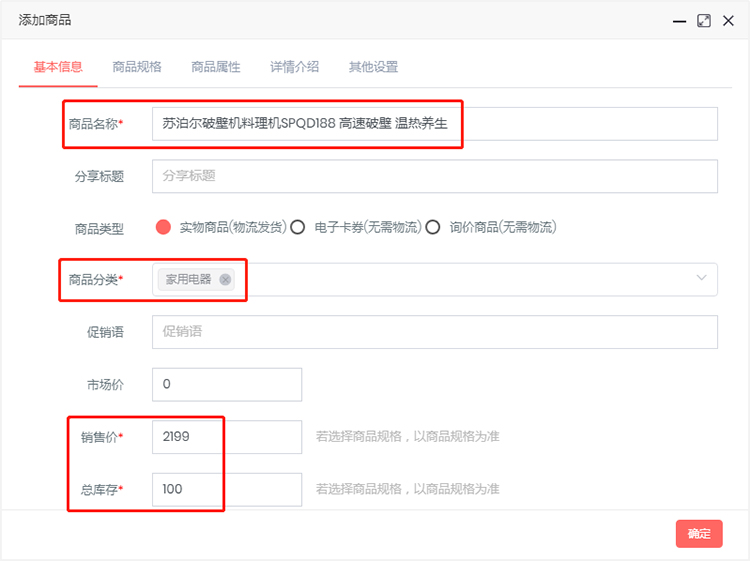
Task: Click the hint text beside 总库存
Action: (408, 489)
